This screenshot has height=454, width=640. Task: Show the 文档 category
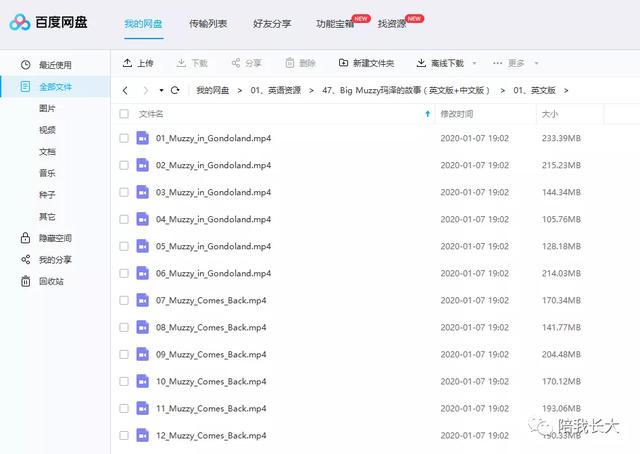[x=47, y=151]
